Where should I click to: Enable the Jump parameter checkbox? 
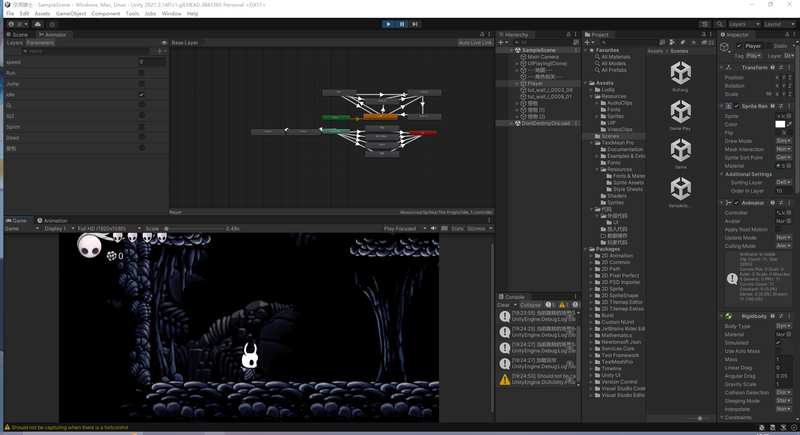(141, 84)
